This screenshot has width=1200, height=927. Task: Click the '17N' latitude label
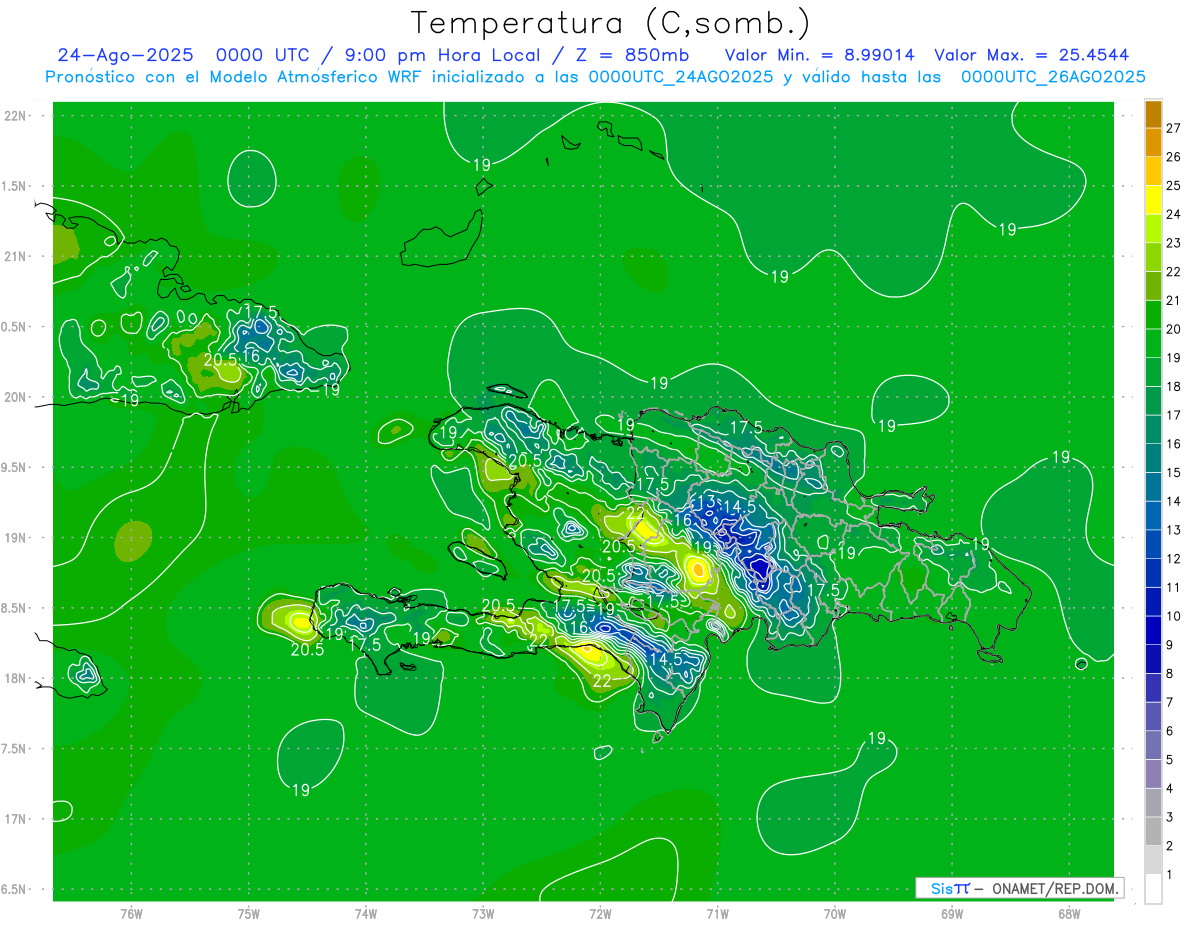(15, 819)
